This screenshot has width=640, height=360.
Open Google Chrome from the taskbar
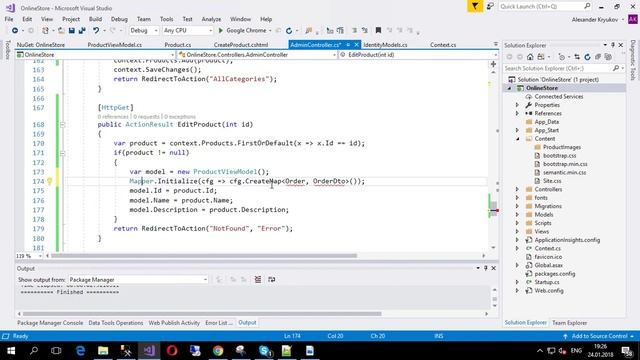coord(218,351)
